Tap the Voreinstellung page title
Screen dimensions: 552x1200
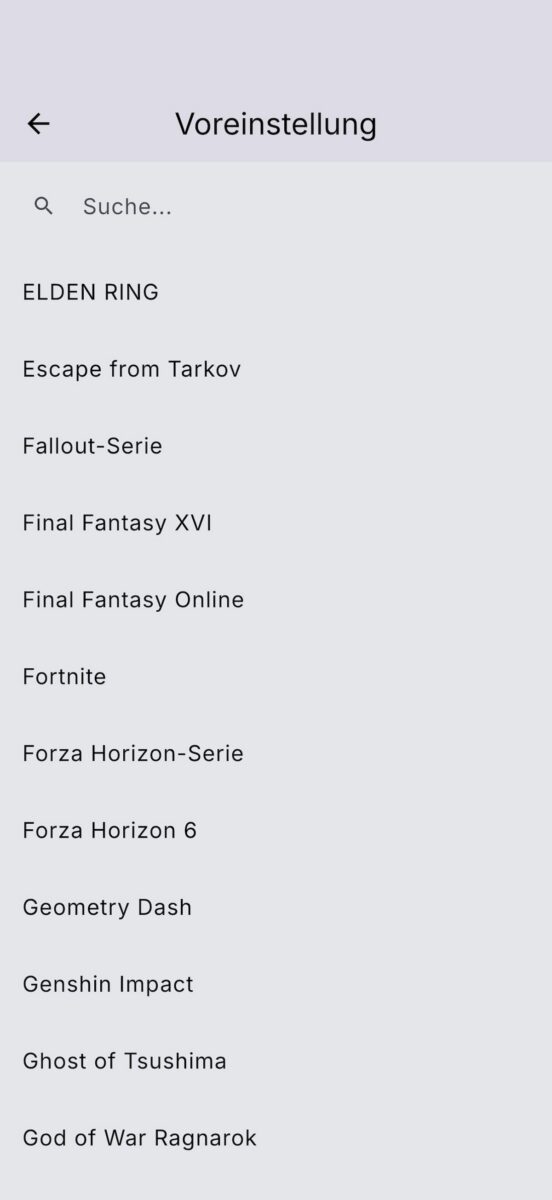276,124
